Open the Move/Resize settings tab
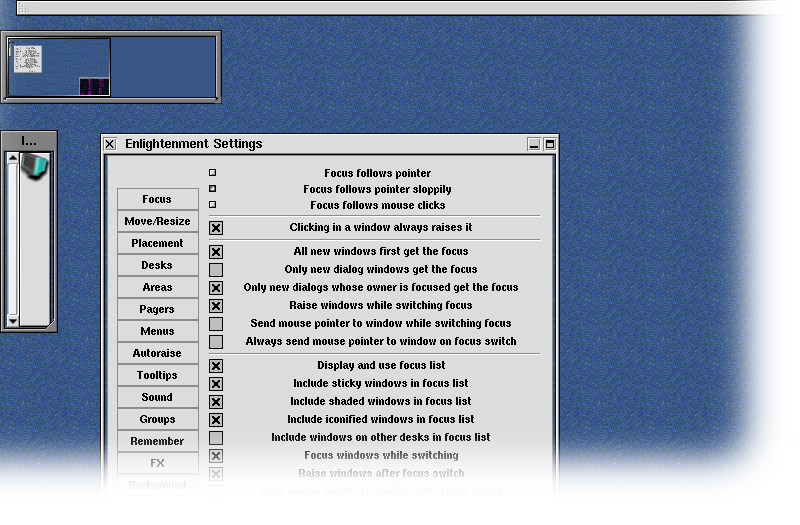 pyautogui.click(x=157, y=221)
